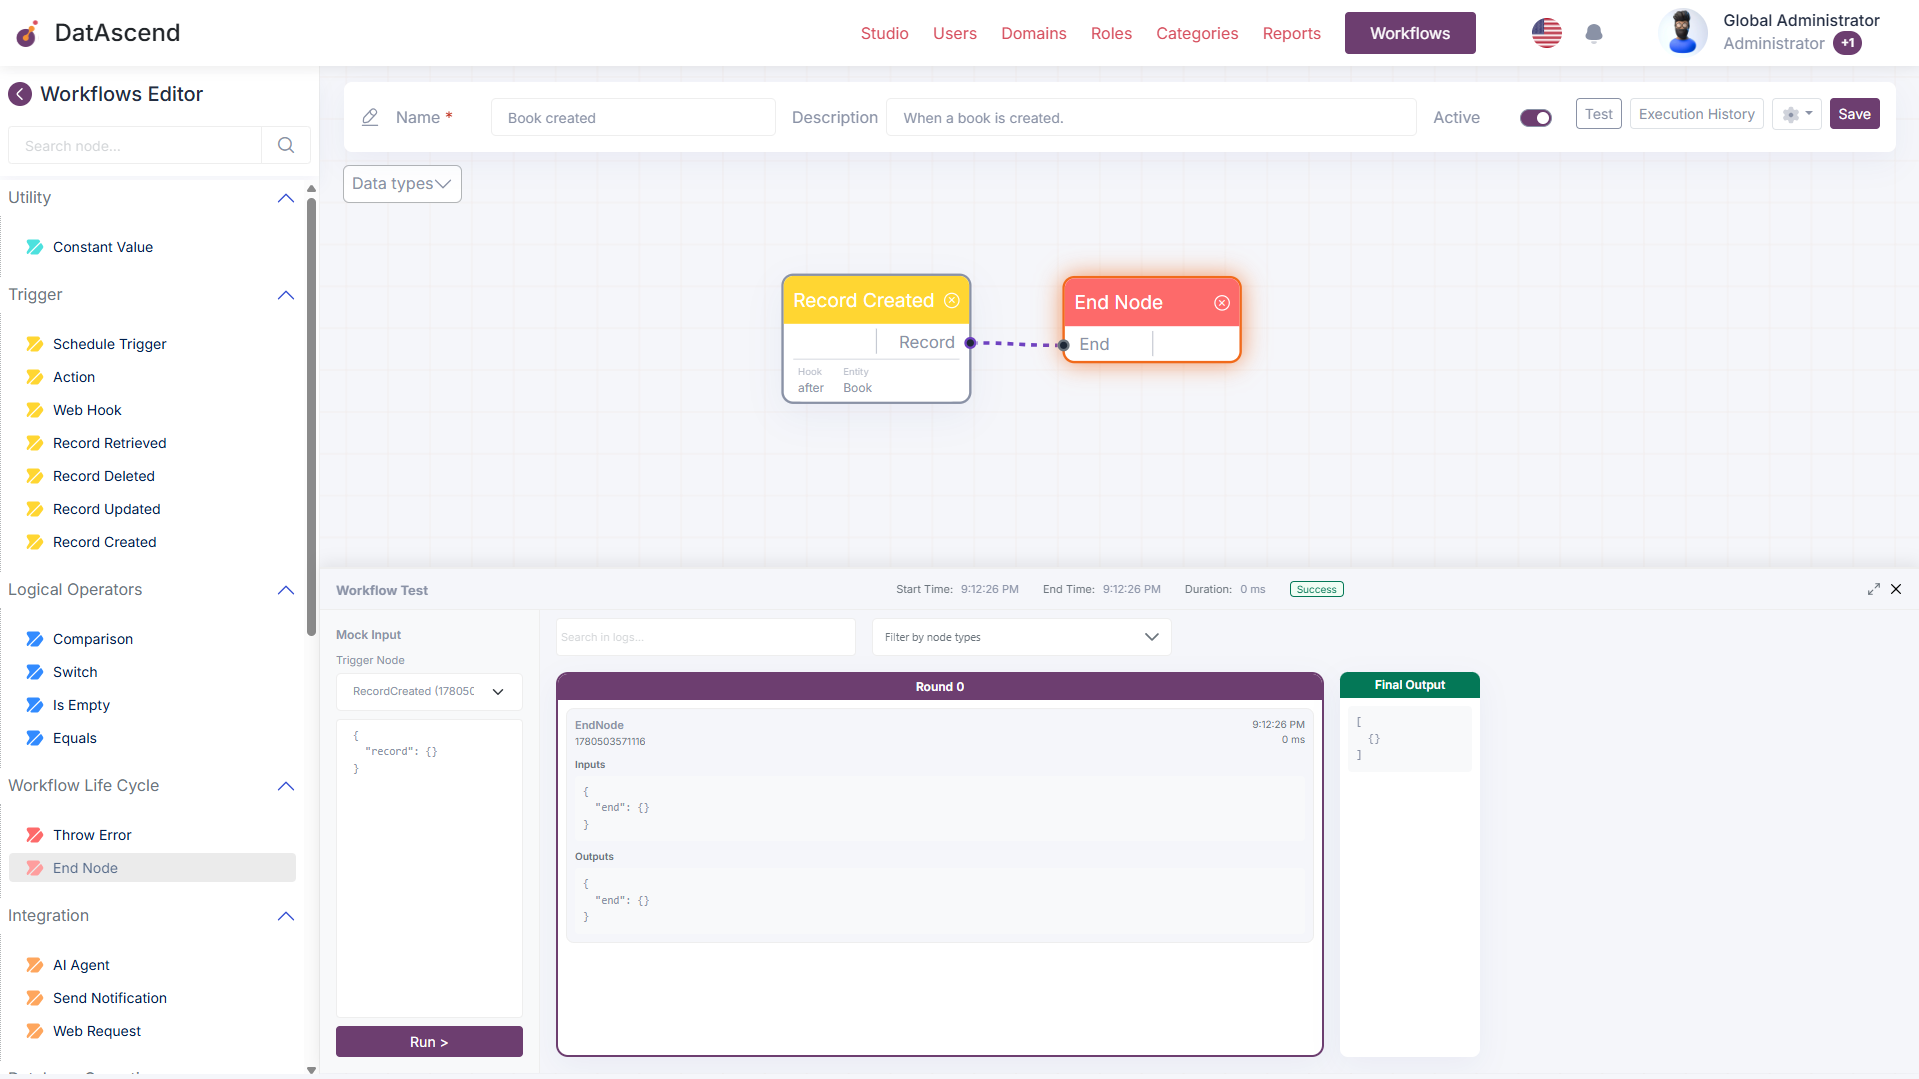Click the End input port connector
This screenshot has width=1919, height=1079.
(1063, 345)
